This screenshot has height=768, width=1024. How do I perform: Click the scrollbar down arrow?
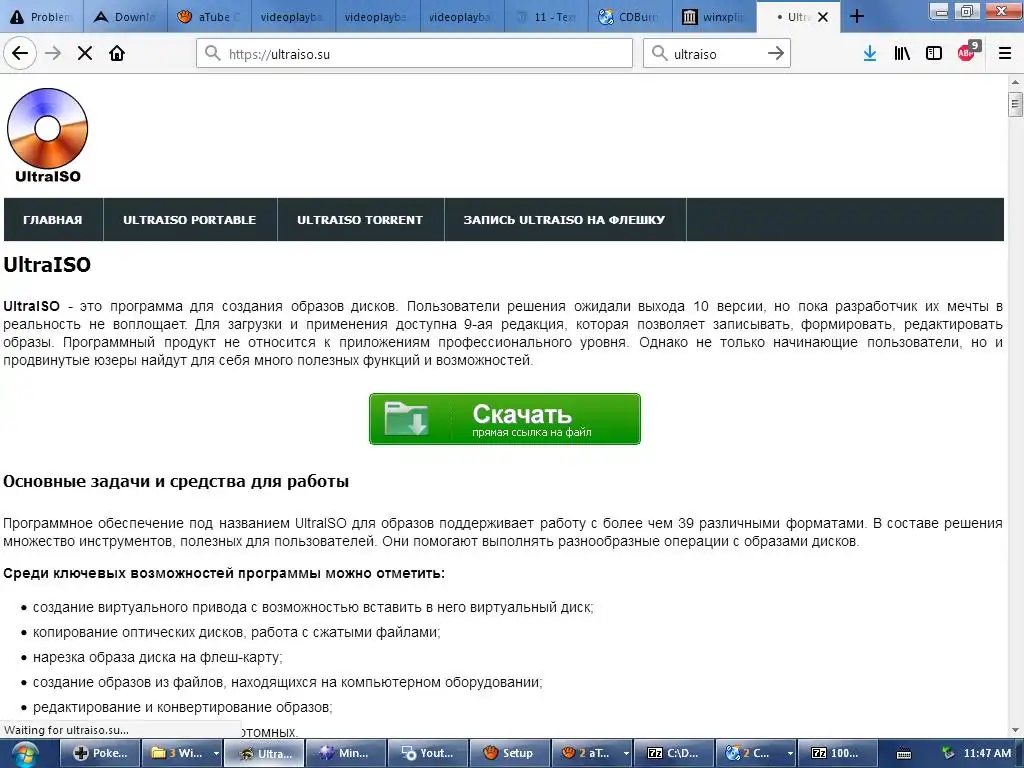[x=1015, y=730]
